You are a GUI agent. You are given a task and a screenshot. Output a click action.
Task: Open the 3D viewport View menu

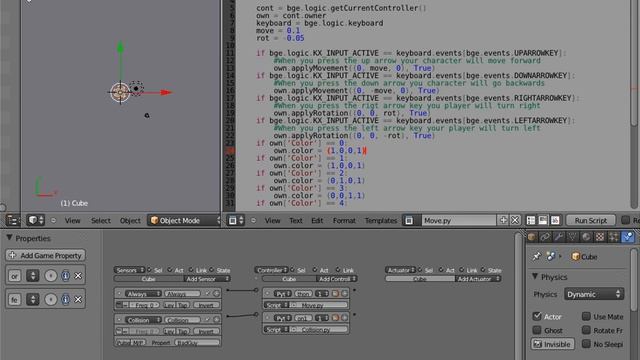coord(72,220)
